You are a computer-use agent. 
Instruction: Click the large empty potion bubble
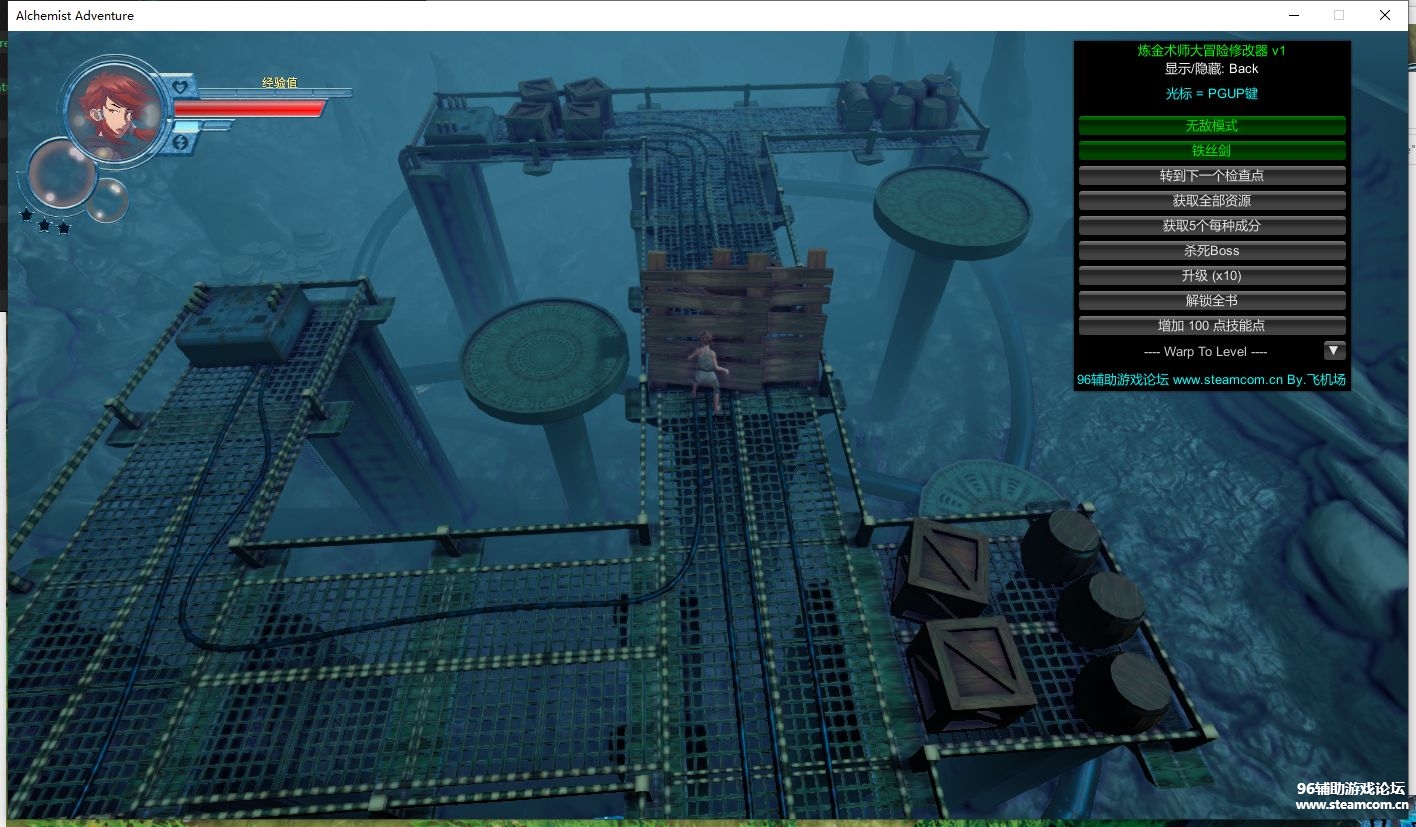(x=61, y=174)
